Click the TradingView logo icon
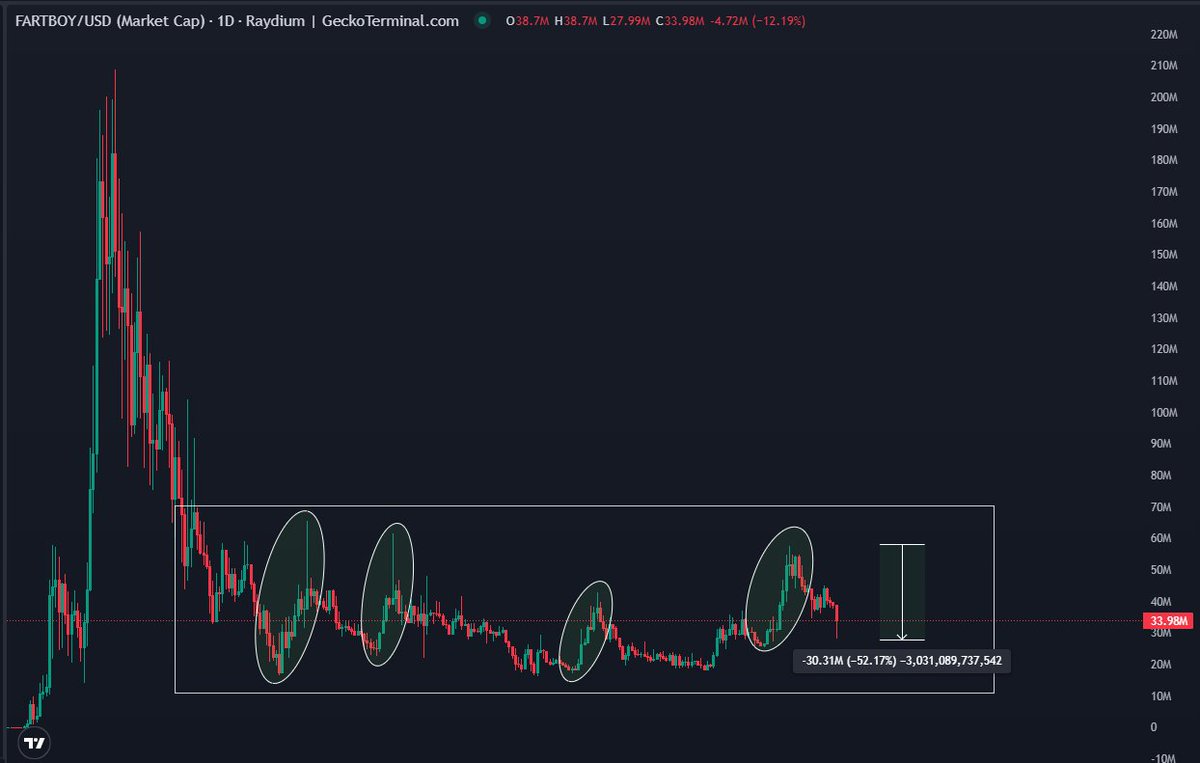Image resolution: width=1200 pixels, height=763 pixels. pos(34,742)
